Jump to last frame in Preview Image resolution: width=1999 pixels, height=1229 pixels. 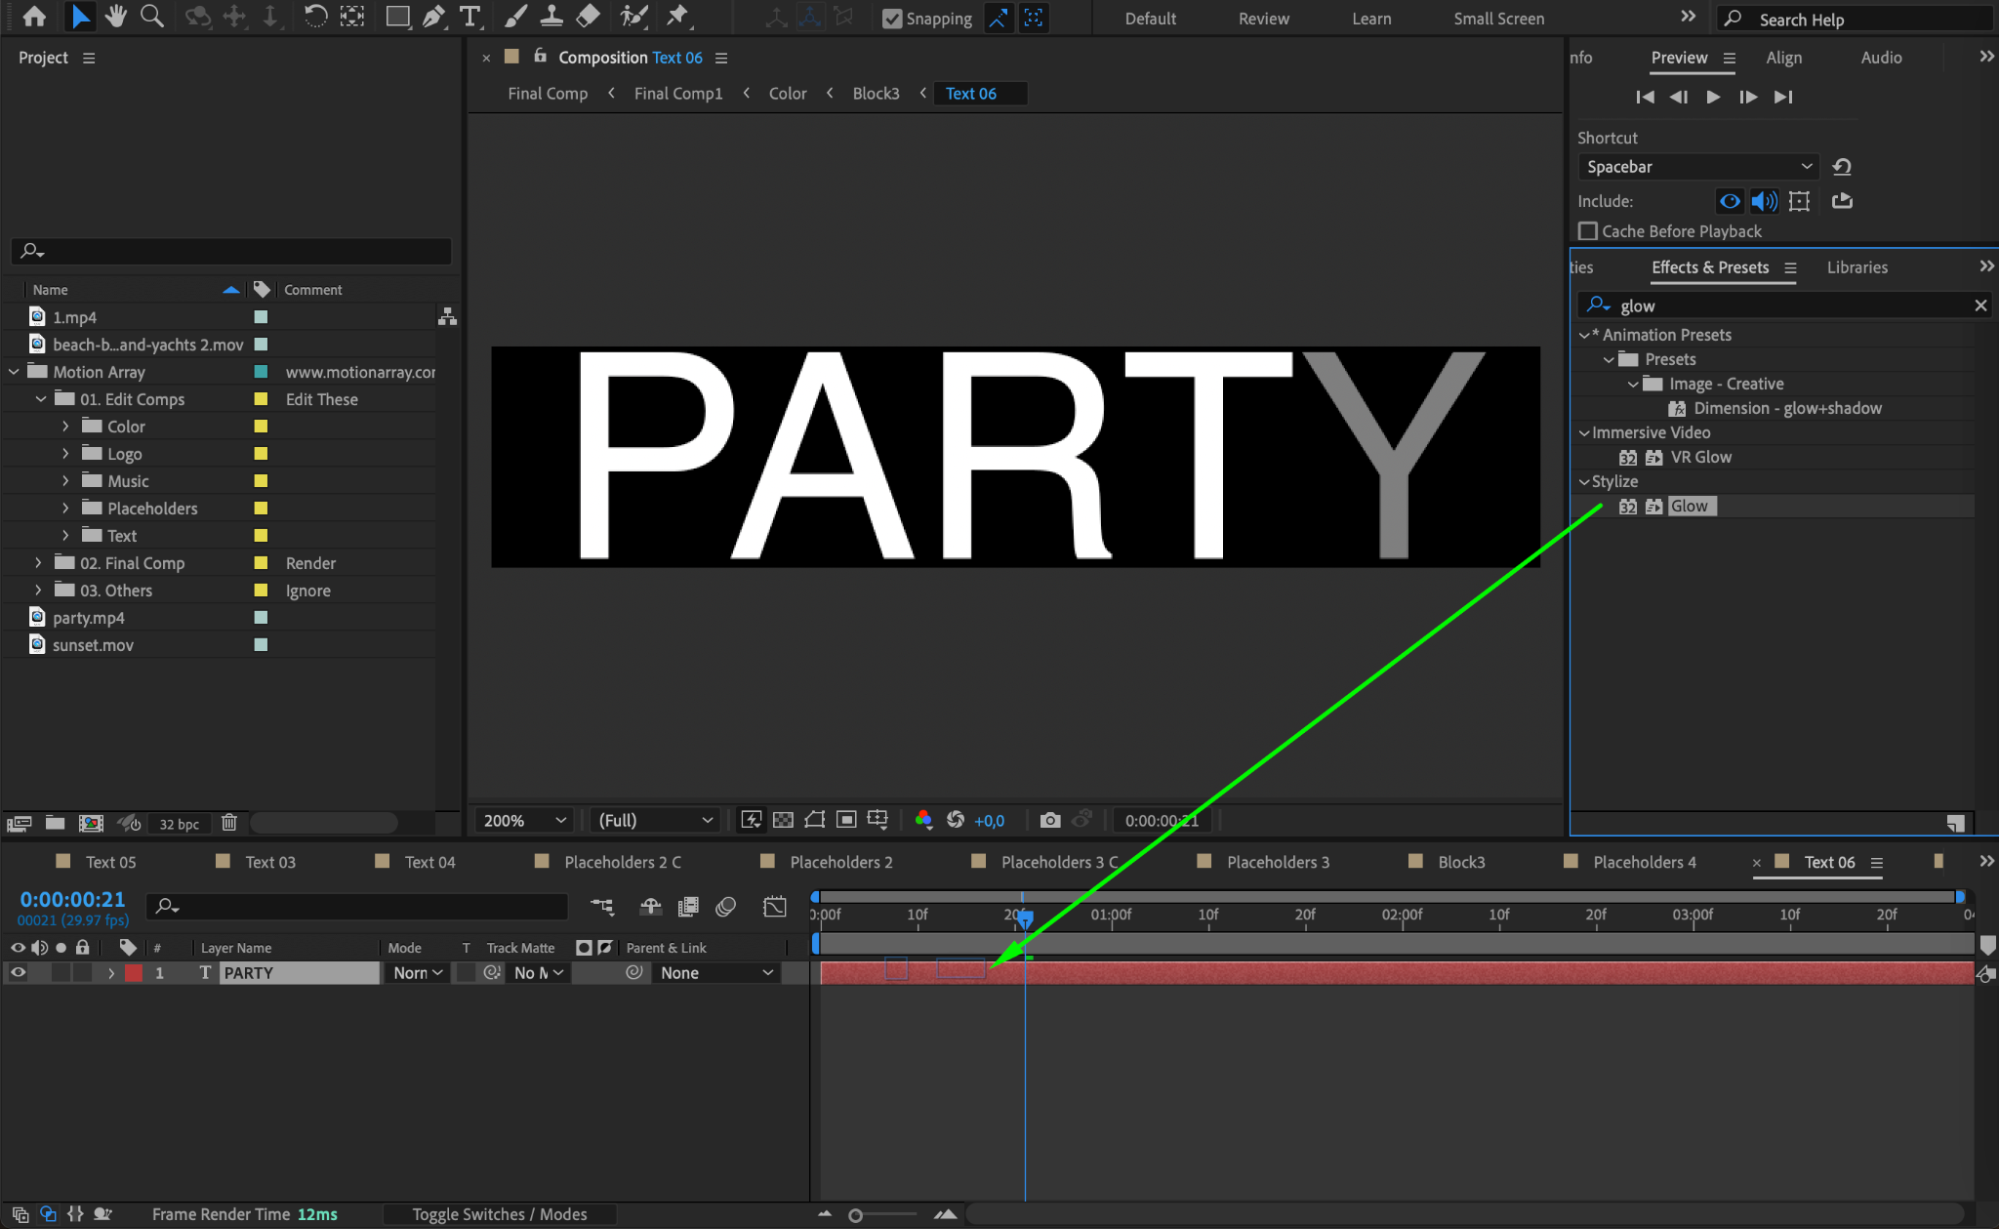1783,97
